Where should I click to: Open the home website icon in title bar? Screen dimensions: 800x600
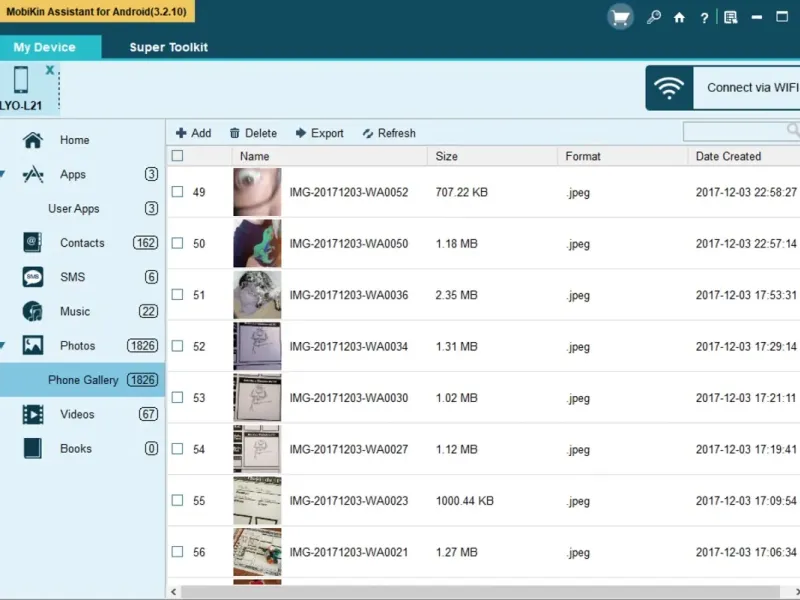point(679,18)
